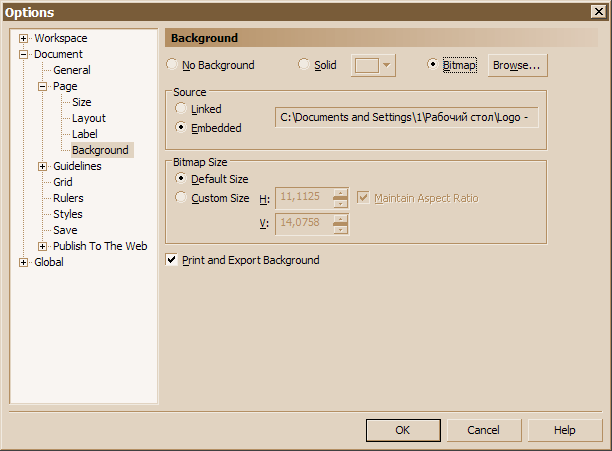The height and width of the screenshot is (451, 612).
Task: Open Help for this dialog
Action: 565,430
